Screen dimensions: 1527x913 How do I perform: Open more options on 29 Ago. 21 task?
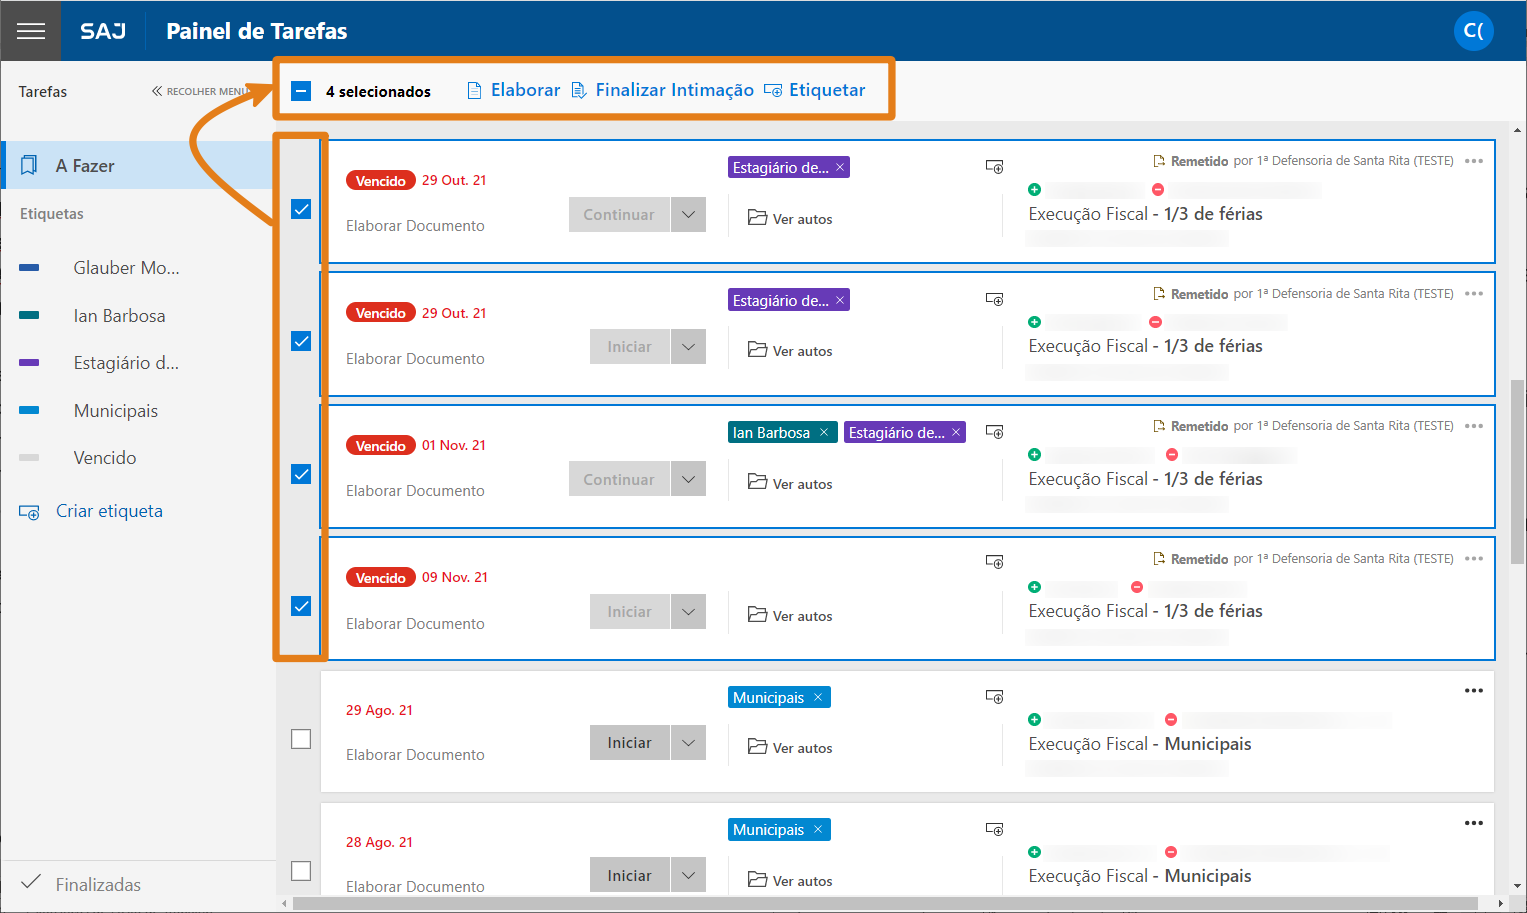click(x=1474, y=690)
